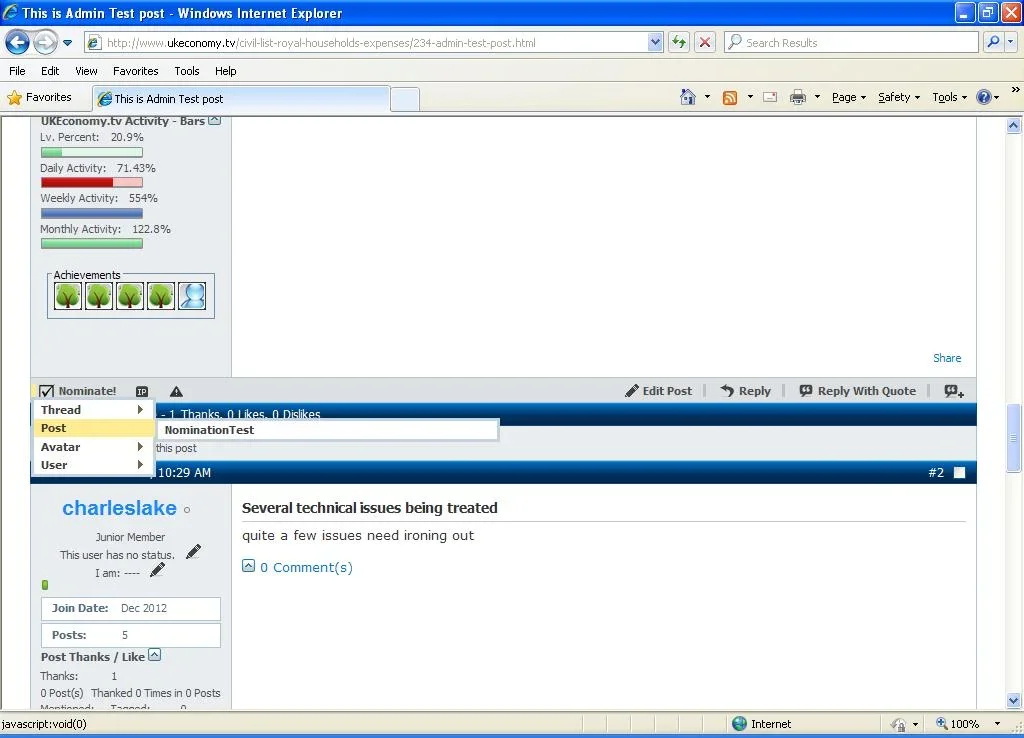The height and width of the screenshot is (738, 1024).
Task: Click the Edit Post button
Action: pyautogui.click(x=658, y=391)
